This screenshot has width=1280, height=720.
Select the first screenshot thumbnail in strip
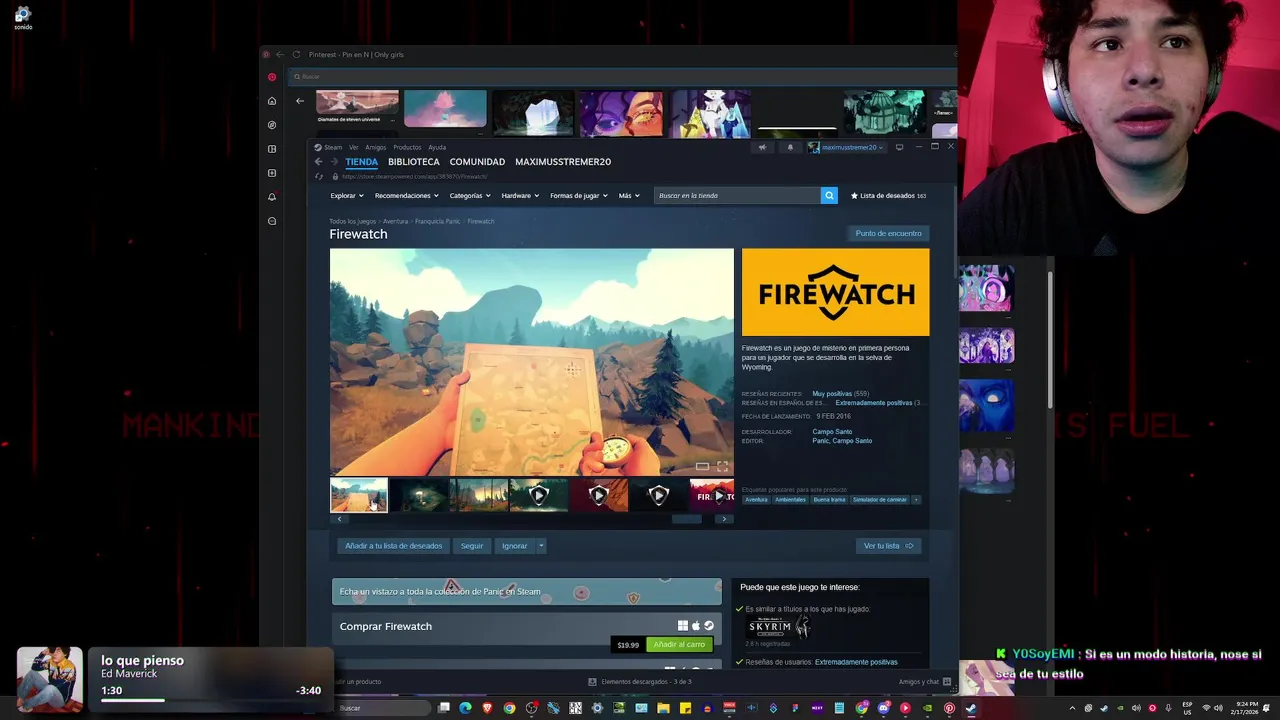click(x=359, y=495)
